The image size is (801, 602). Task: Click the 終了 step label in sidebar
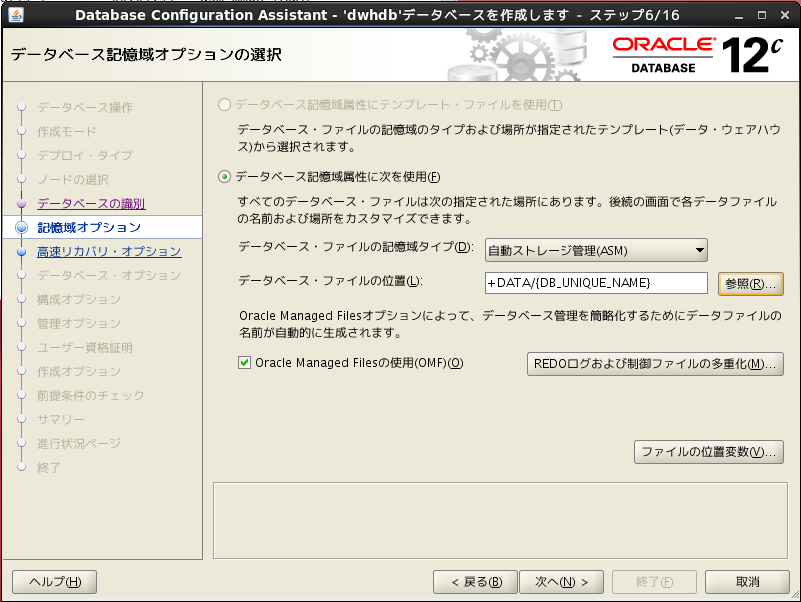click(49, 468)
